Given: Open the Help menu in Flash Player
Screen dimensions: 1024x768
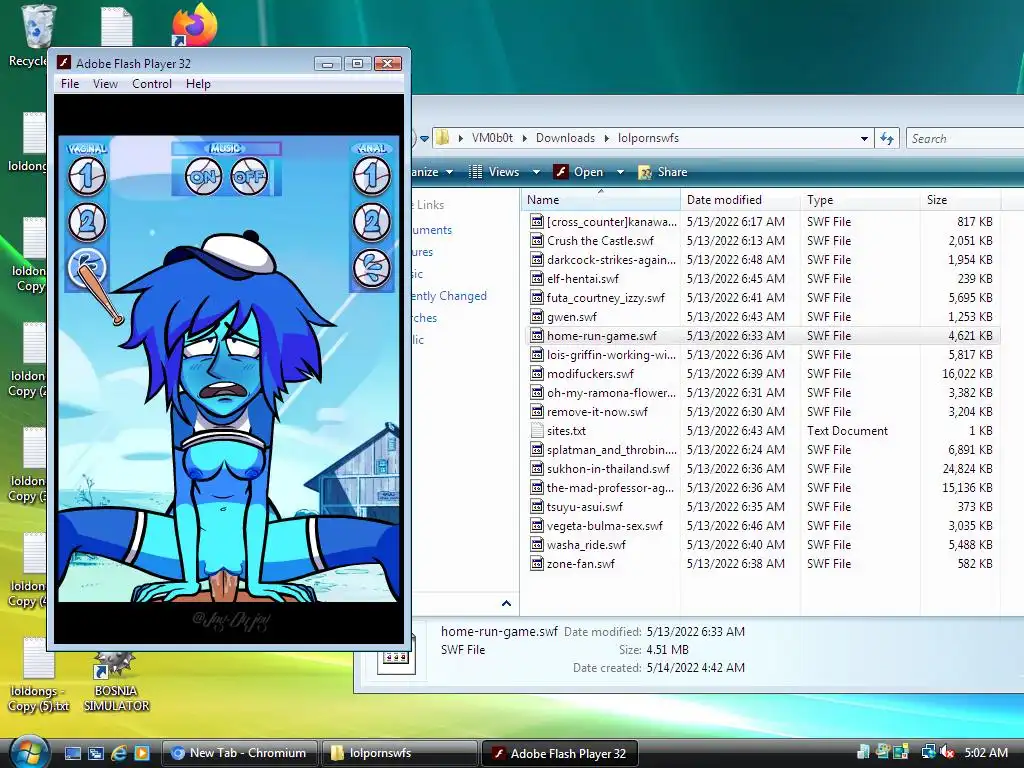Looking at the screenshot, I should point(198,84).
